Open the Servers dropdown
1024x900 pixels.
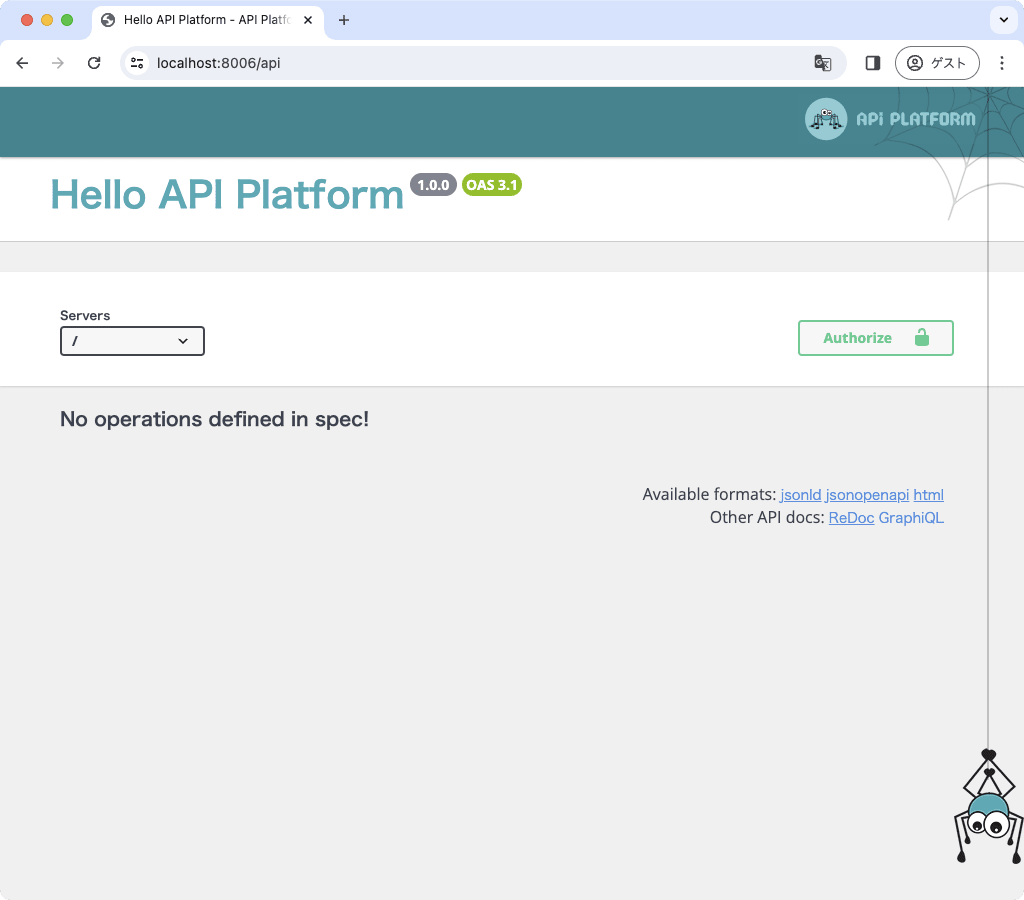click(132, 341)
